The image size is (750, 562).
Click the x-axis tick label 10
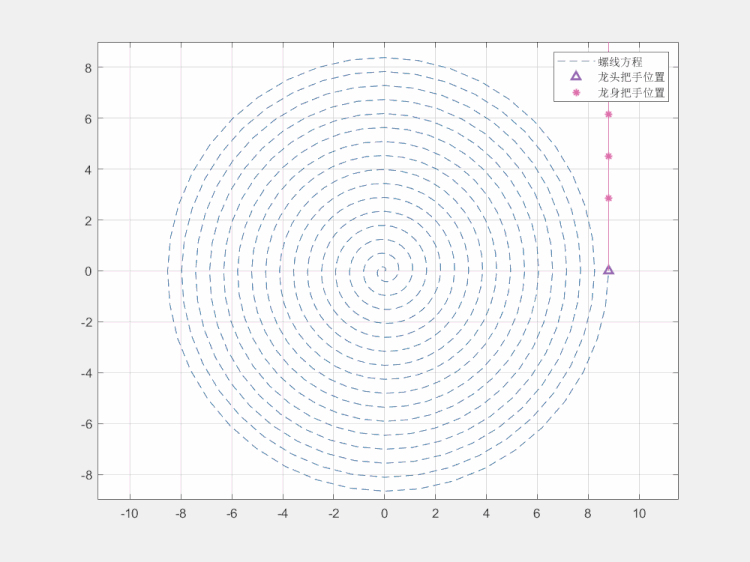(640, 514)
